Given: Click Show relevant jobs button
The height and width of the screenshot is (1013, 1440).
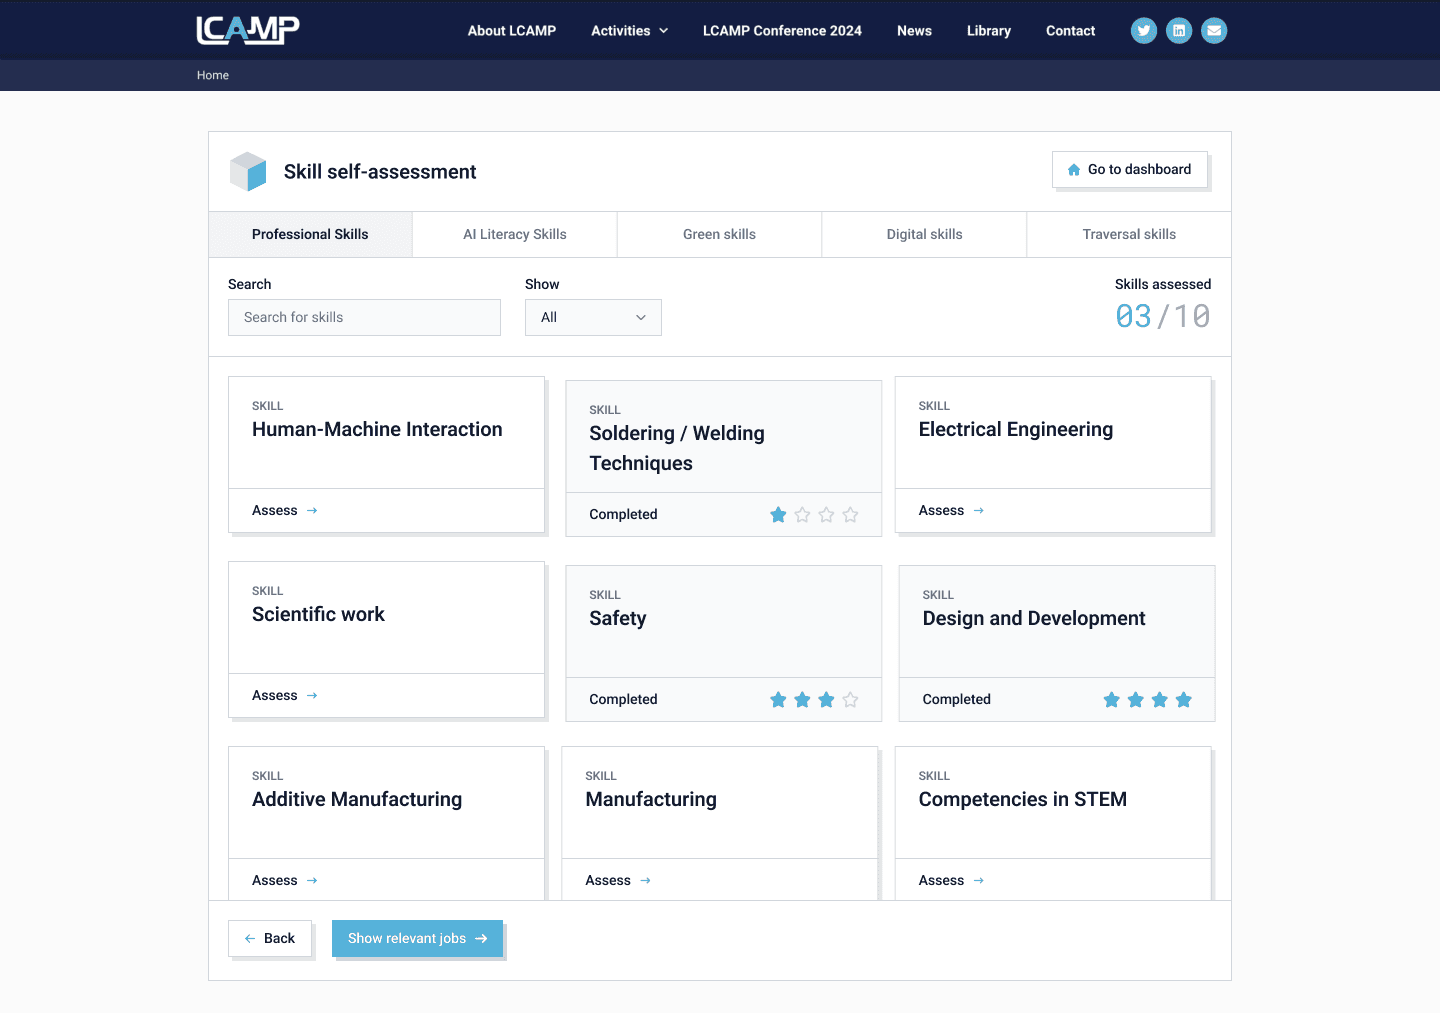Looking at the screenshot, I should tap(417, 938).
